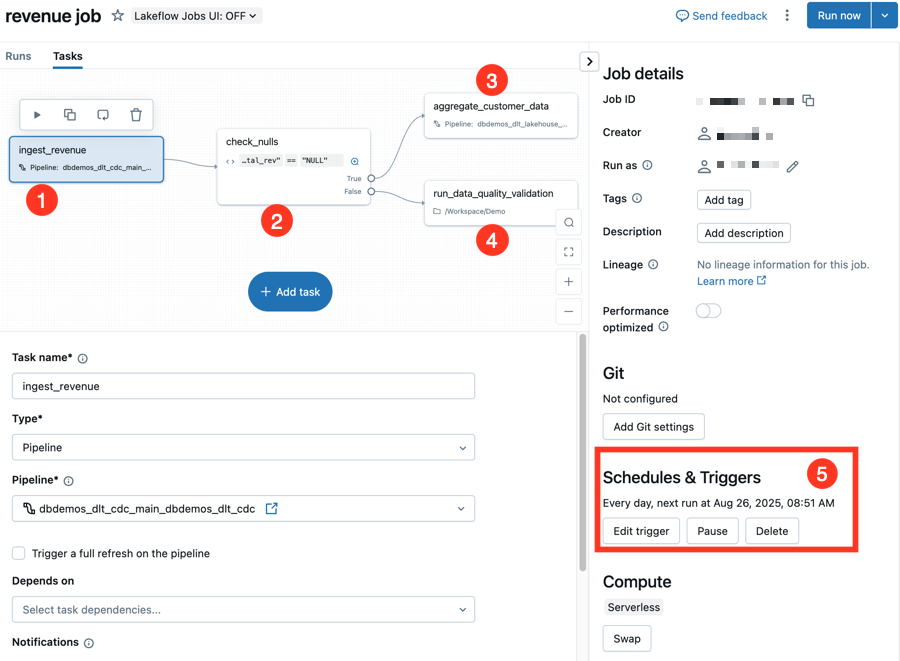Click the Edit trigger button
Image resolution: width=900 pixels, height=661 pixels.
641,531
